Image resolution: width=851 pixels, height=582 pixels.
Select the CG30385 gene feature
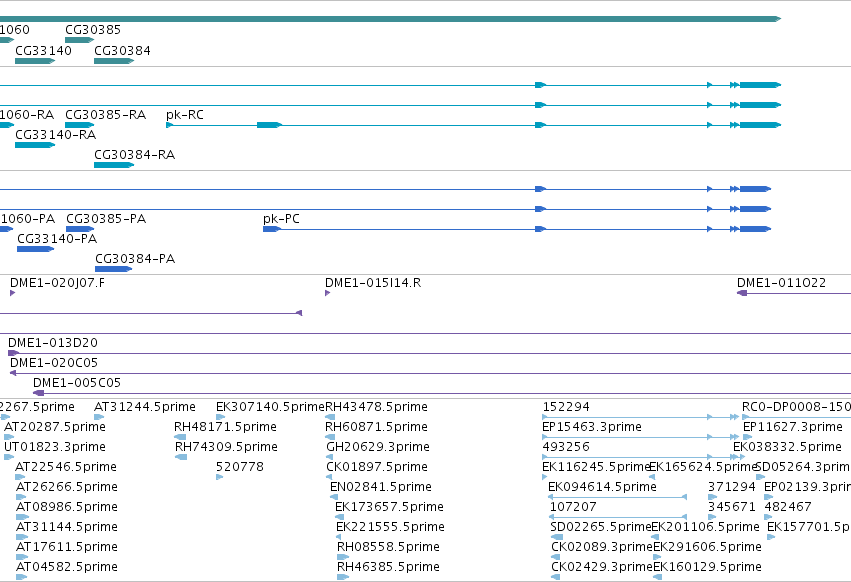point(80,40)
